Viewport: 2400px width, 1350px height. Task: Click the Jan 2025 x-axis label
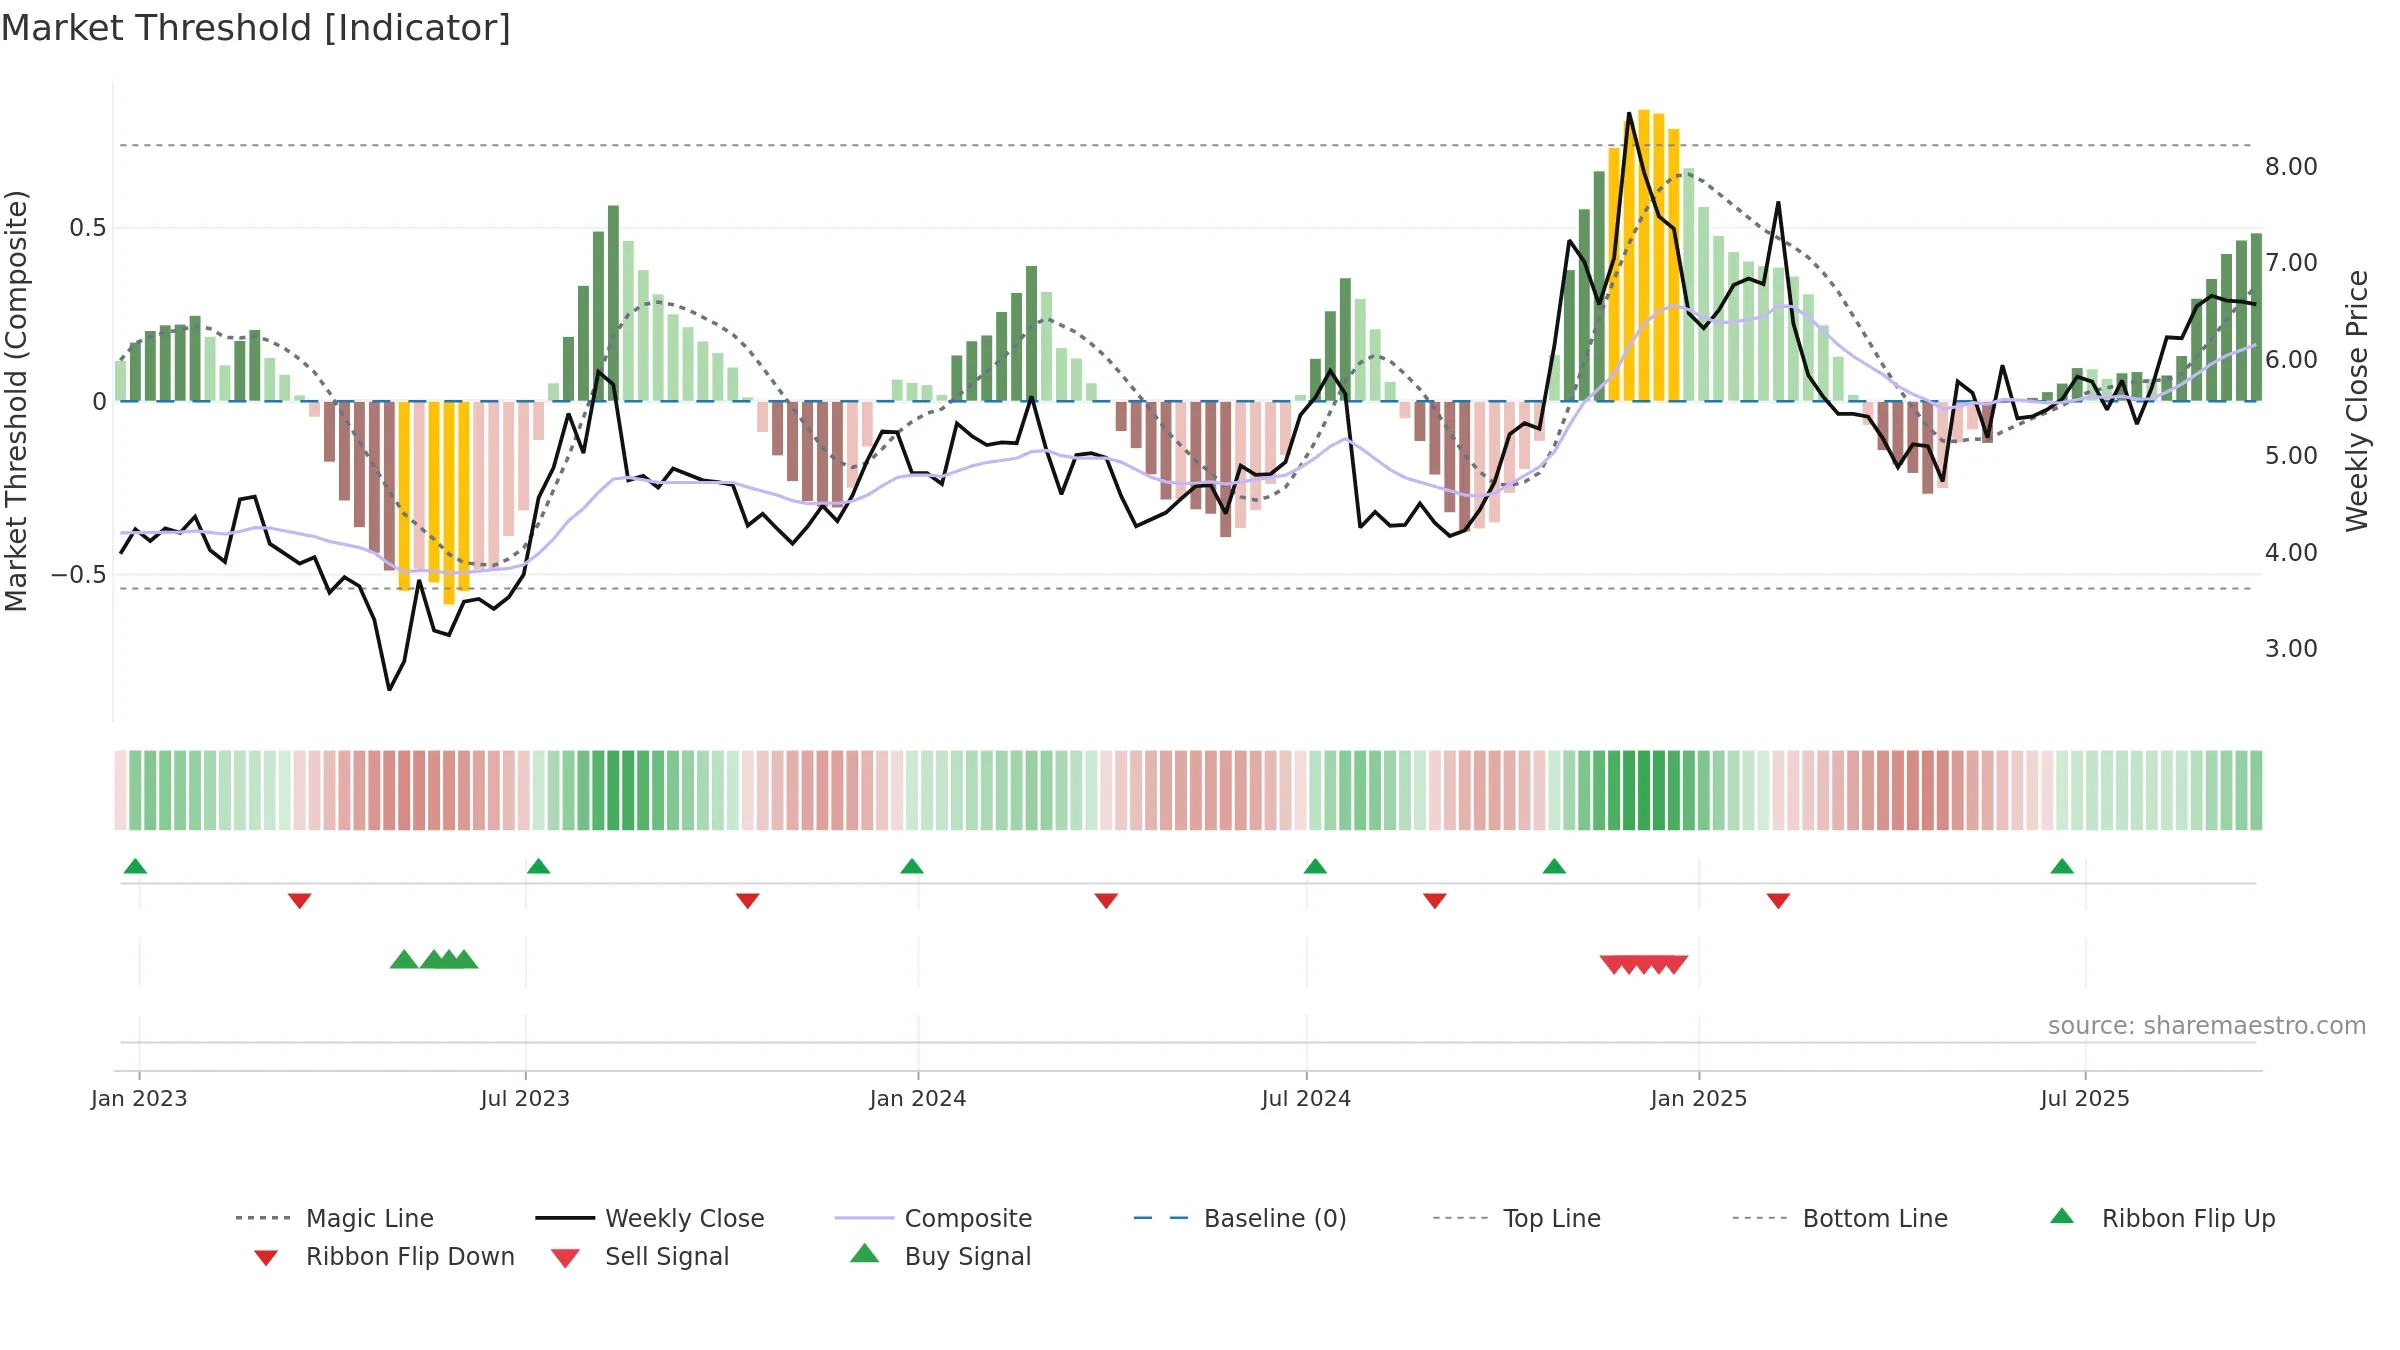(x=1699, y=1099)
